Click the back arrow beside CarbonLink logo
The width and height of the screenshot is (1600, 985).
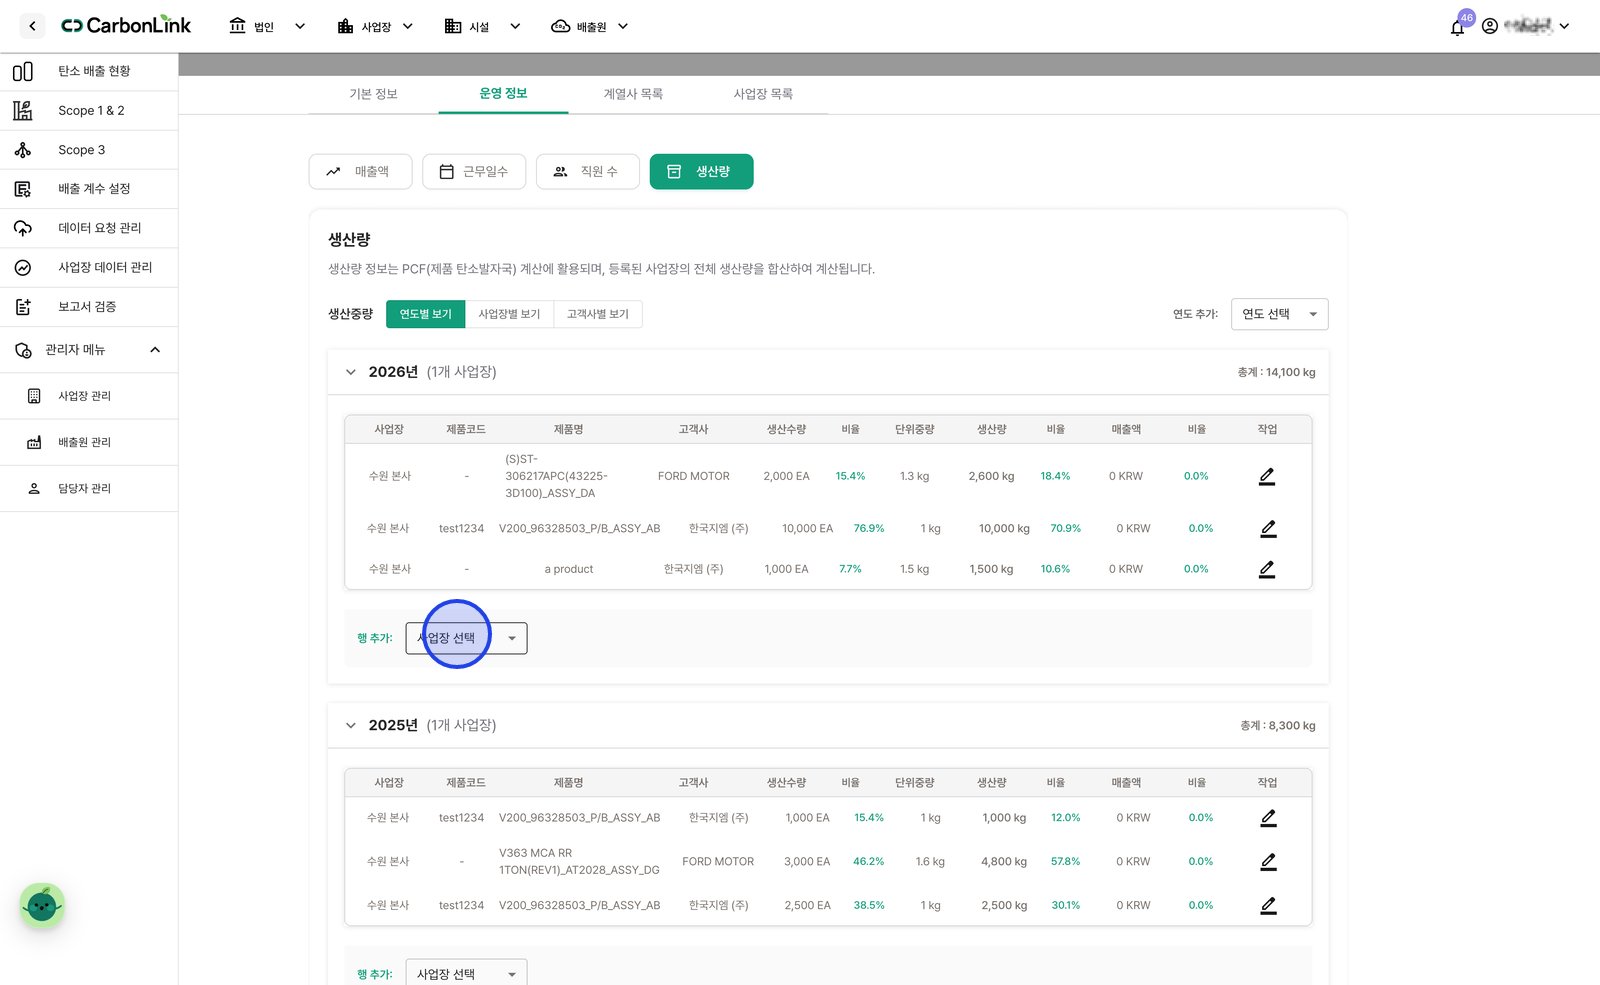32,26
